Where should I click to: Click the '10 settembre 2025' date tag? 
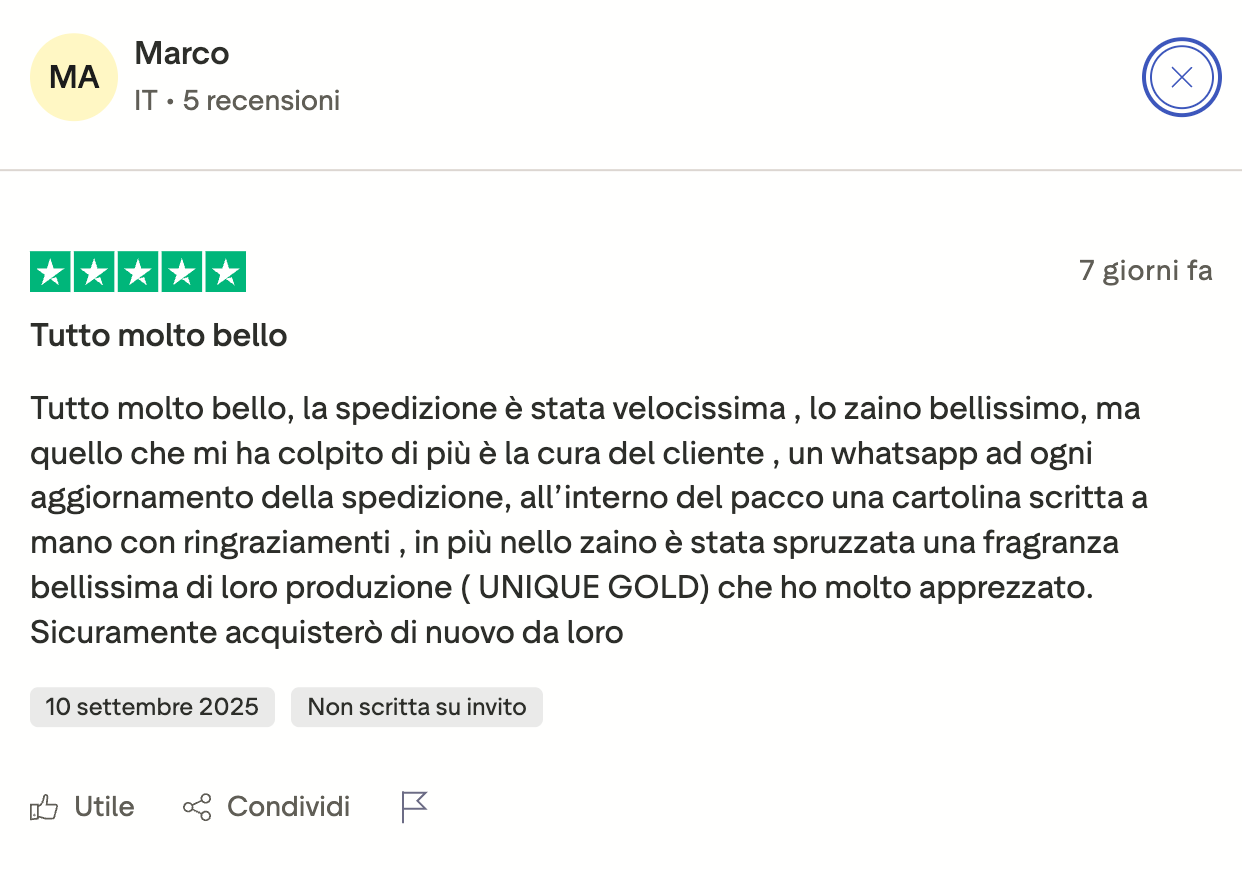tap(152, 707)
